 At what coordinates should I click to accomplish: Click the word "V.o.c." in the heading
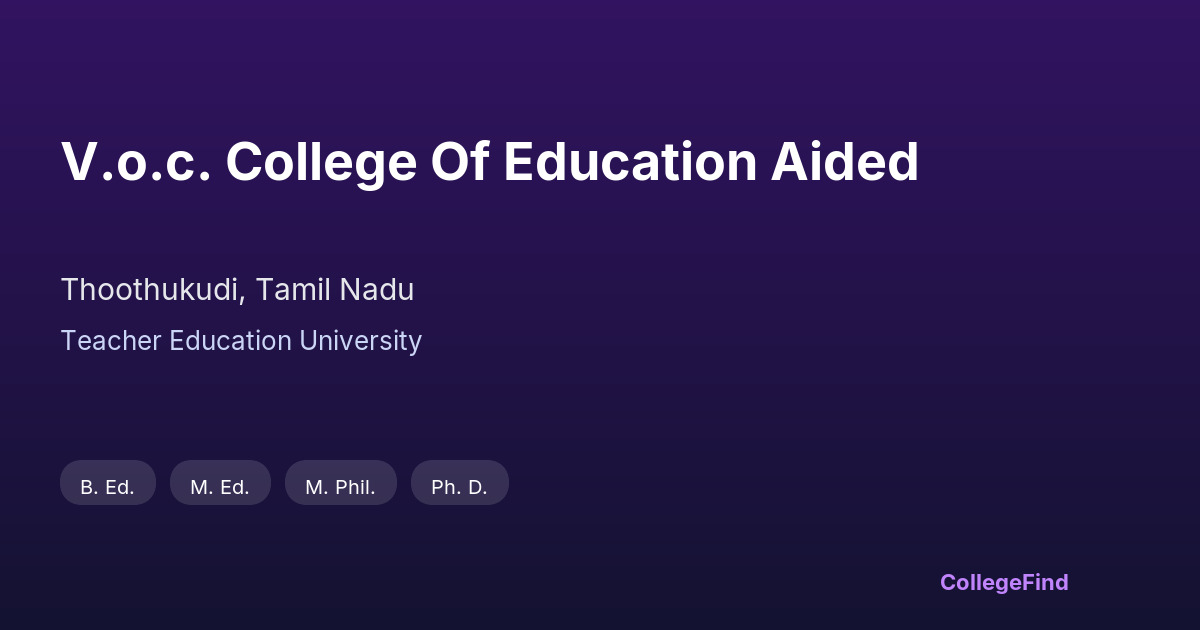[x=135, y=162]
